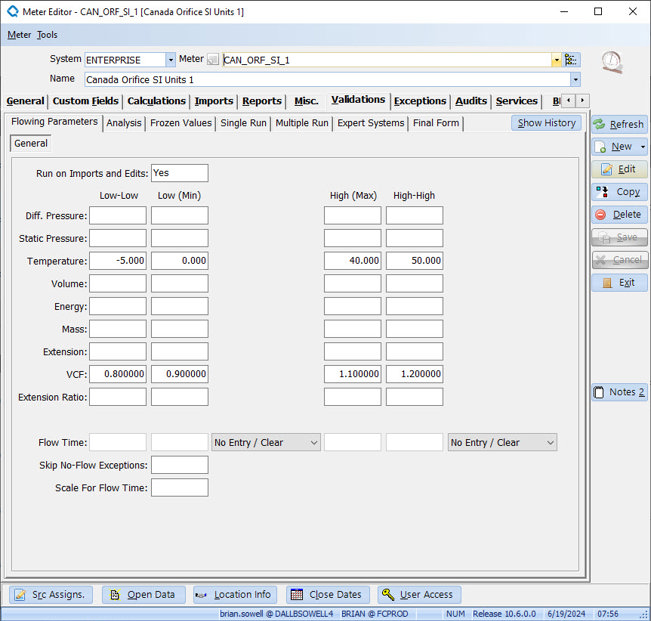Select the Frozen Values sub-tab
The image size is (651, 621).
tap(181, 123)
